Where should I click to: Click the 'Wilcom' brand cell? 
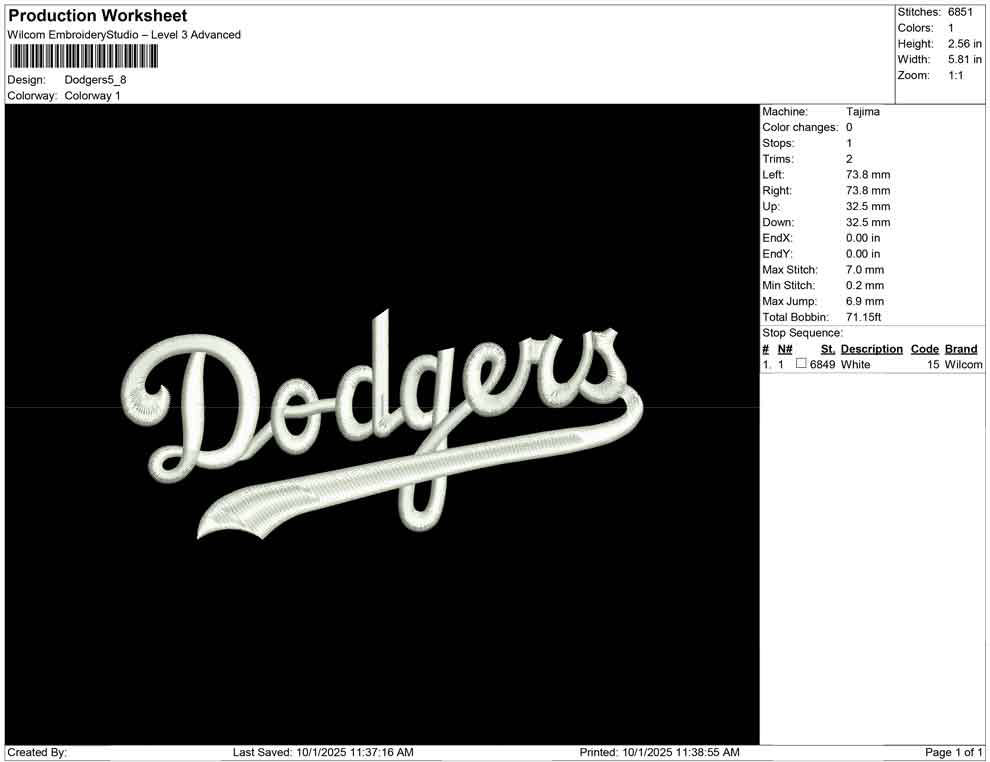[x=963, y=364]
